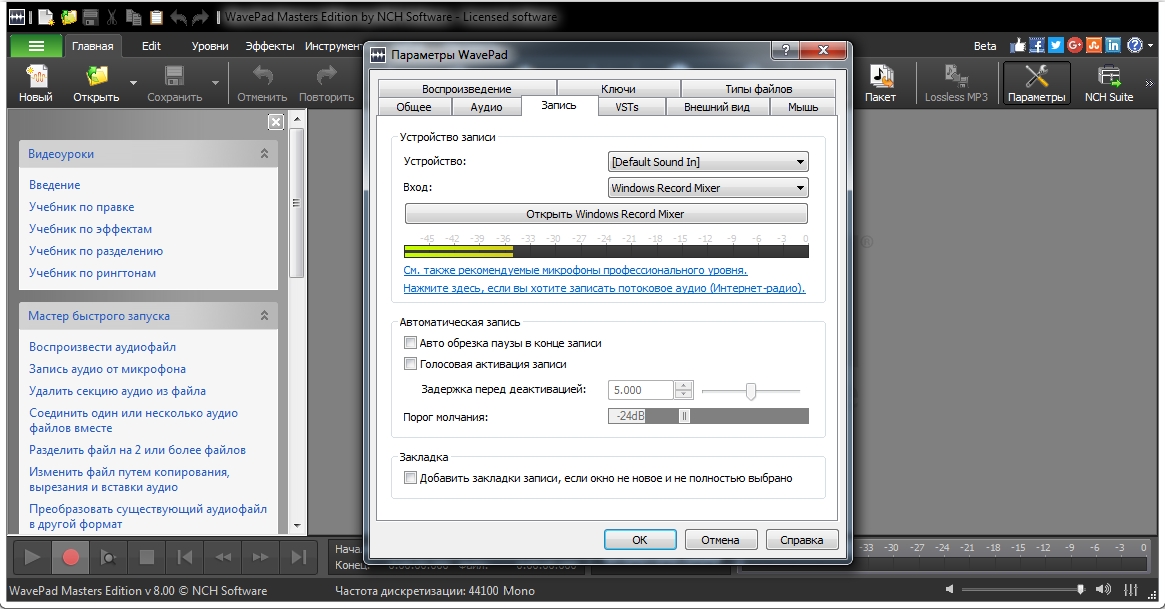Close the left sidebar panel with X
This screenshot has width=1165, height=609.
(x=276, y=122)
